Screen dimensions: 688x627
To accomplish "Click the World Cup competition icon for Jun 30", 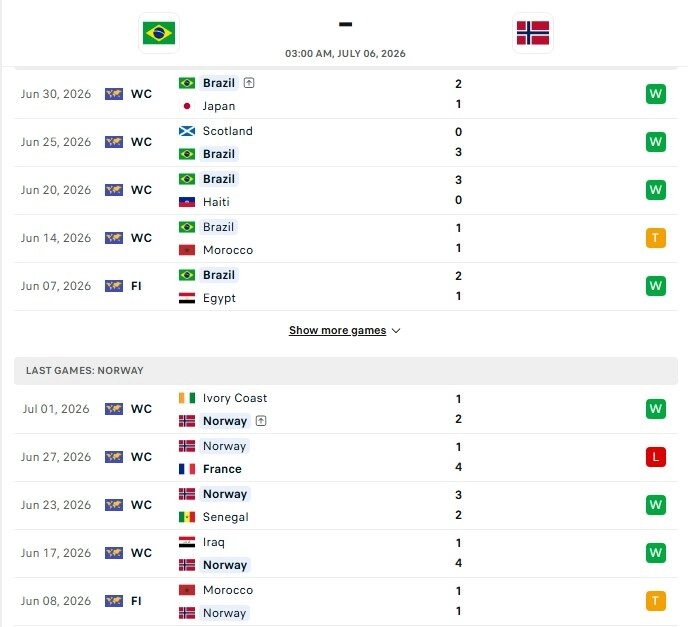I will tap(114, 94).
